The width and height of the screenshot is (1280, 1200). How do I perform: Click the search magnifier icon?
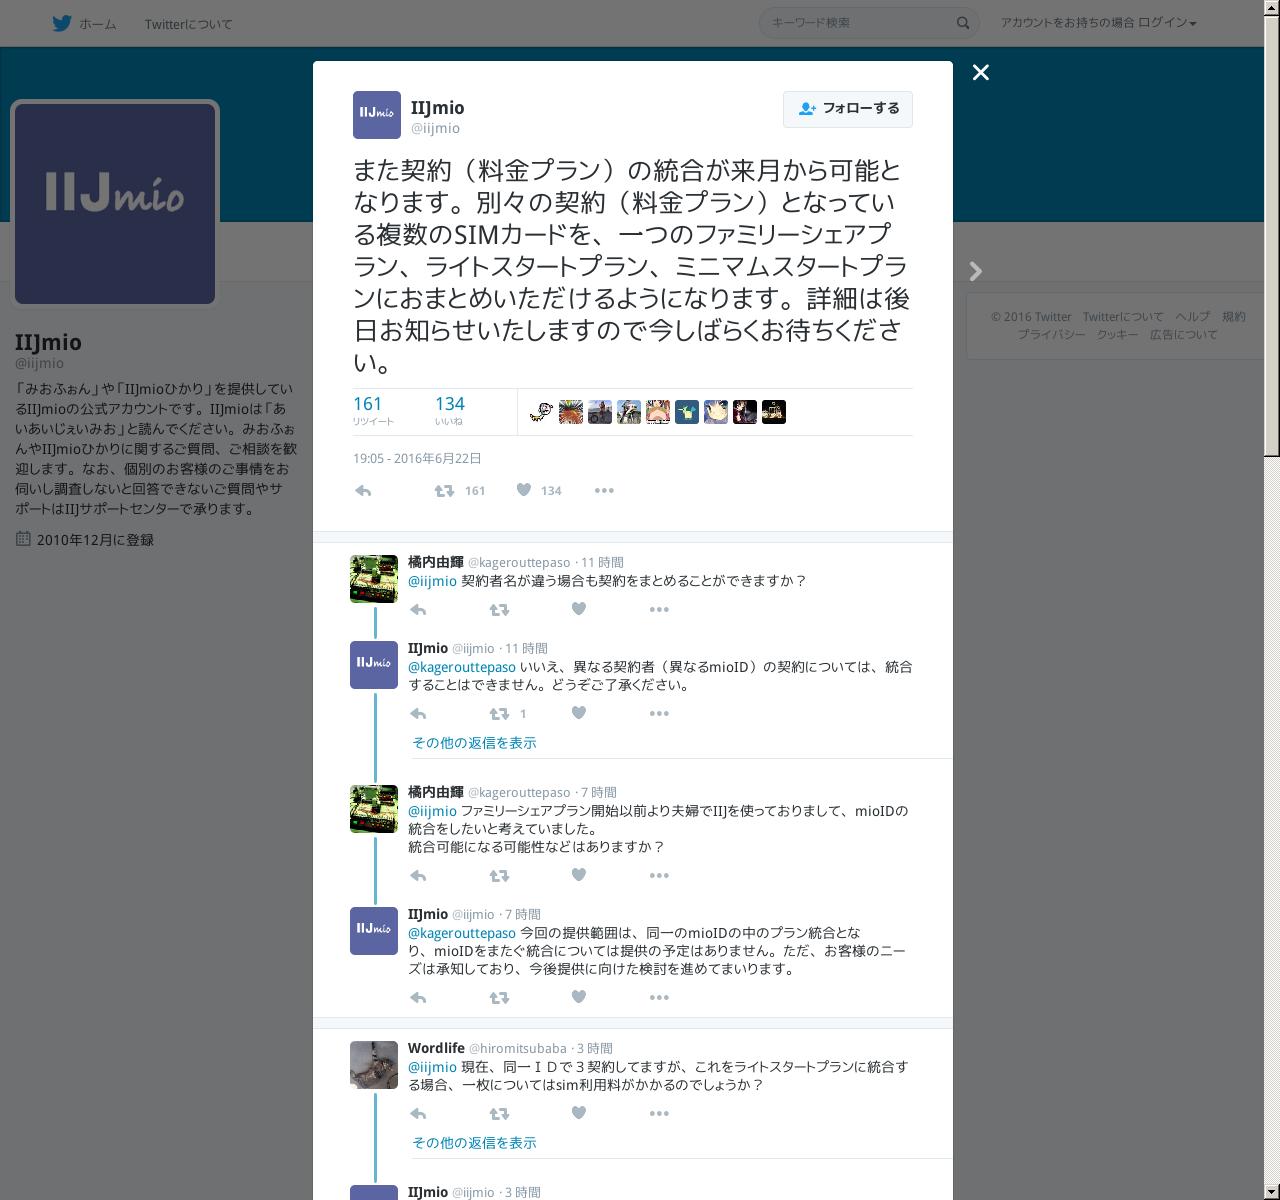pos(963,23)
